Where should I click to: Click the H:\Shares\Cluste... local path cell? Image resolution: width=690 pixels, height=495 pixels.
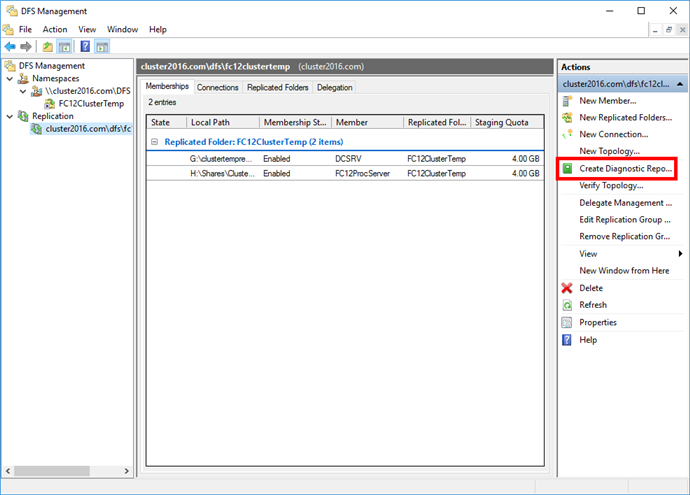(222, 173)
